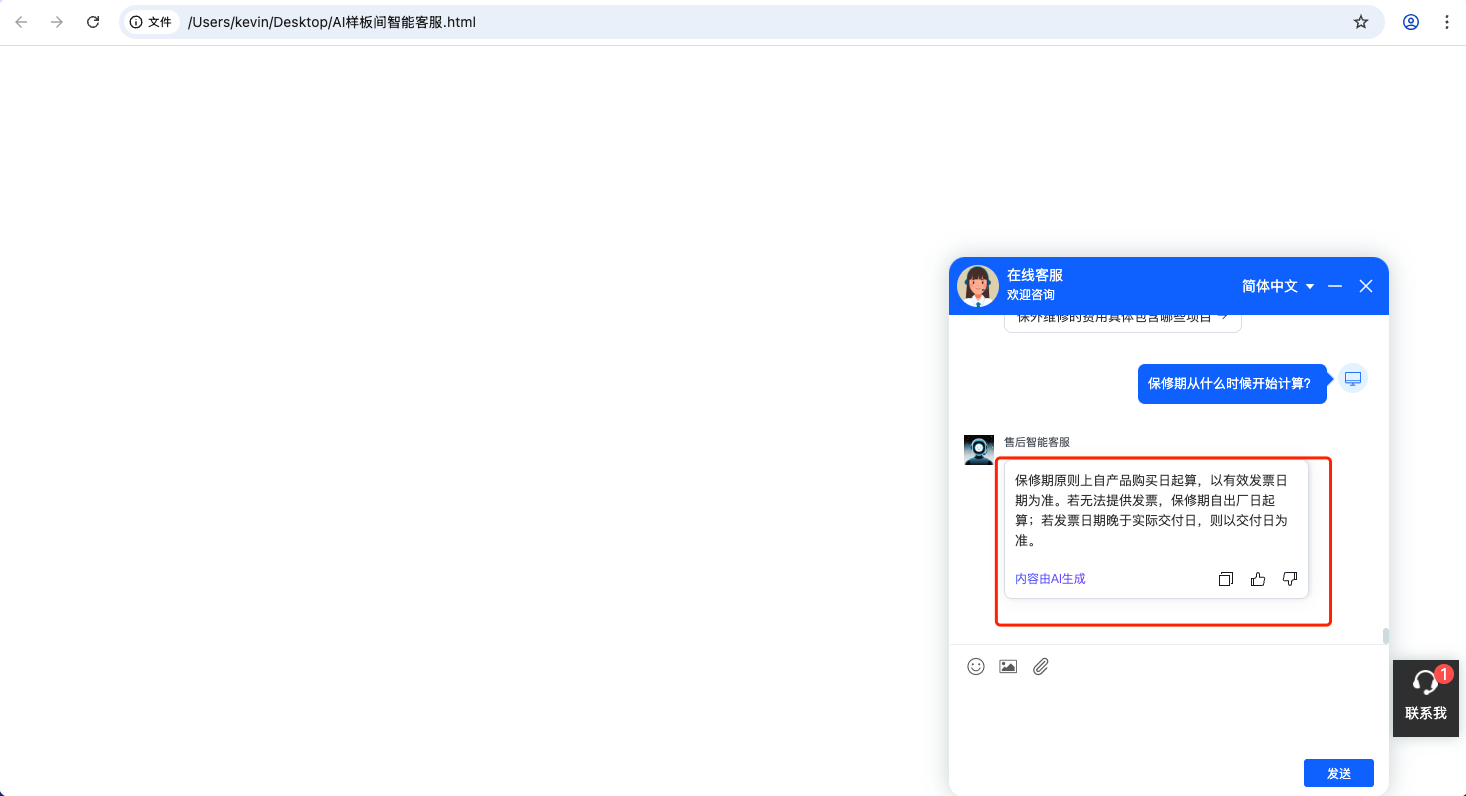Copy the AI reply with copy icon

click(1226, 579)
